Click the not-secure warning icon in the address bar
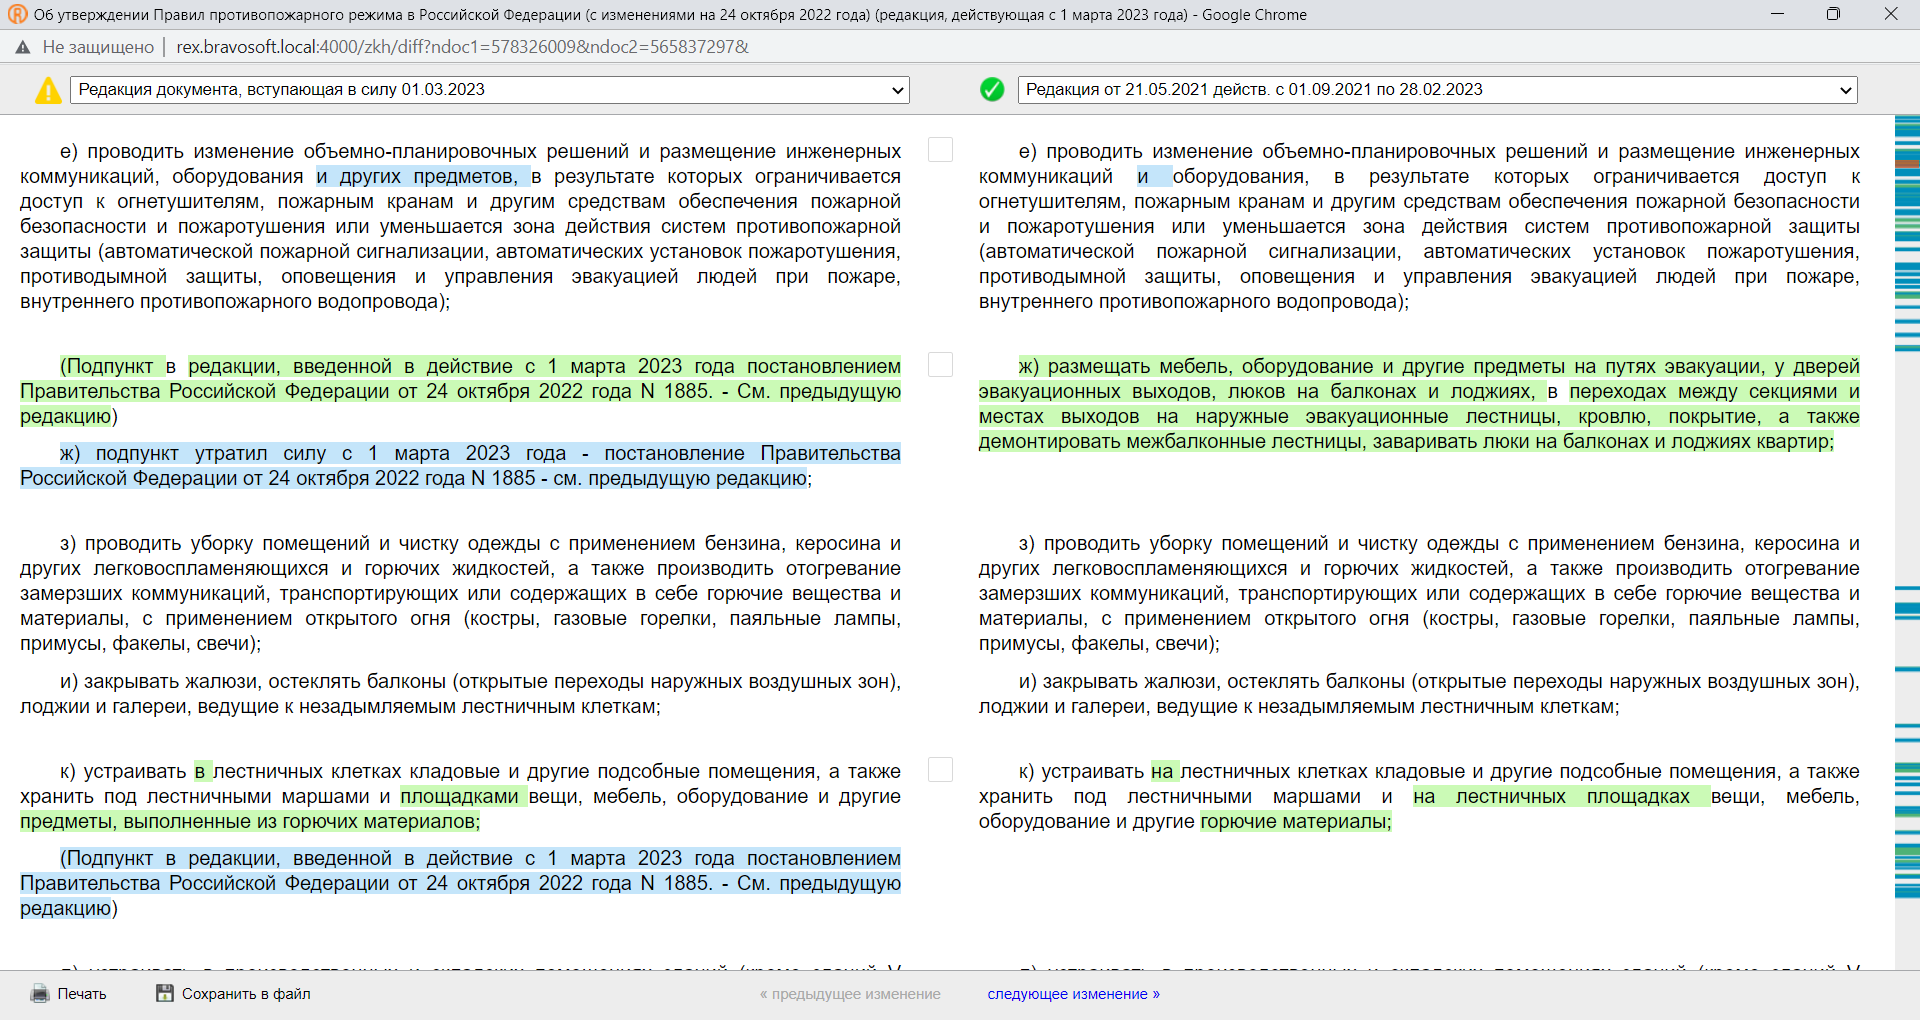The width and height of the screenshot is (1920, 1020). click(23, 47)
